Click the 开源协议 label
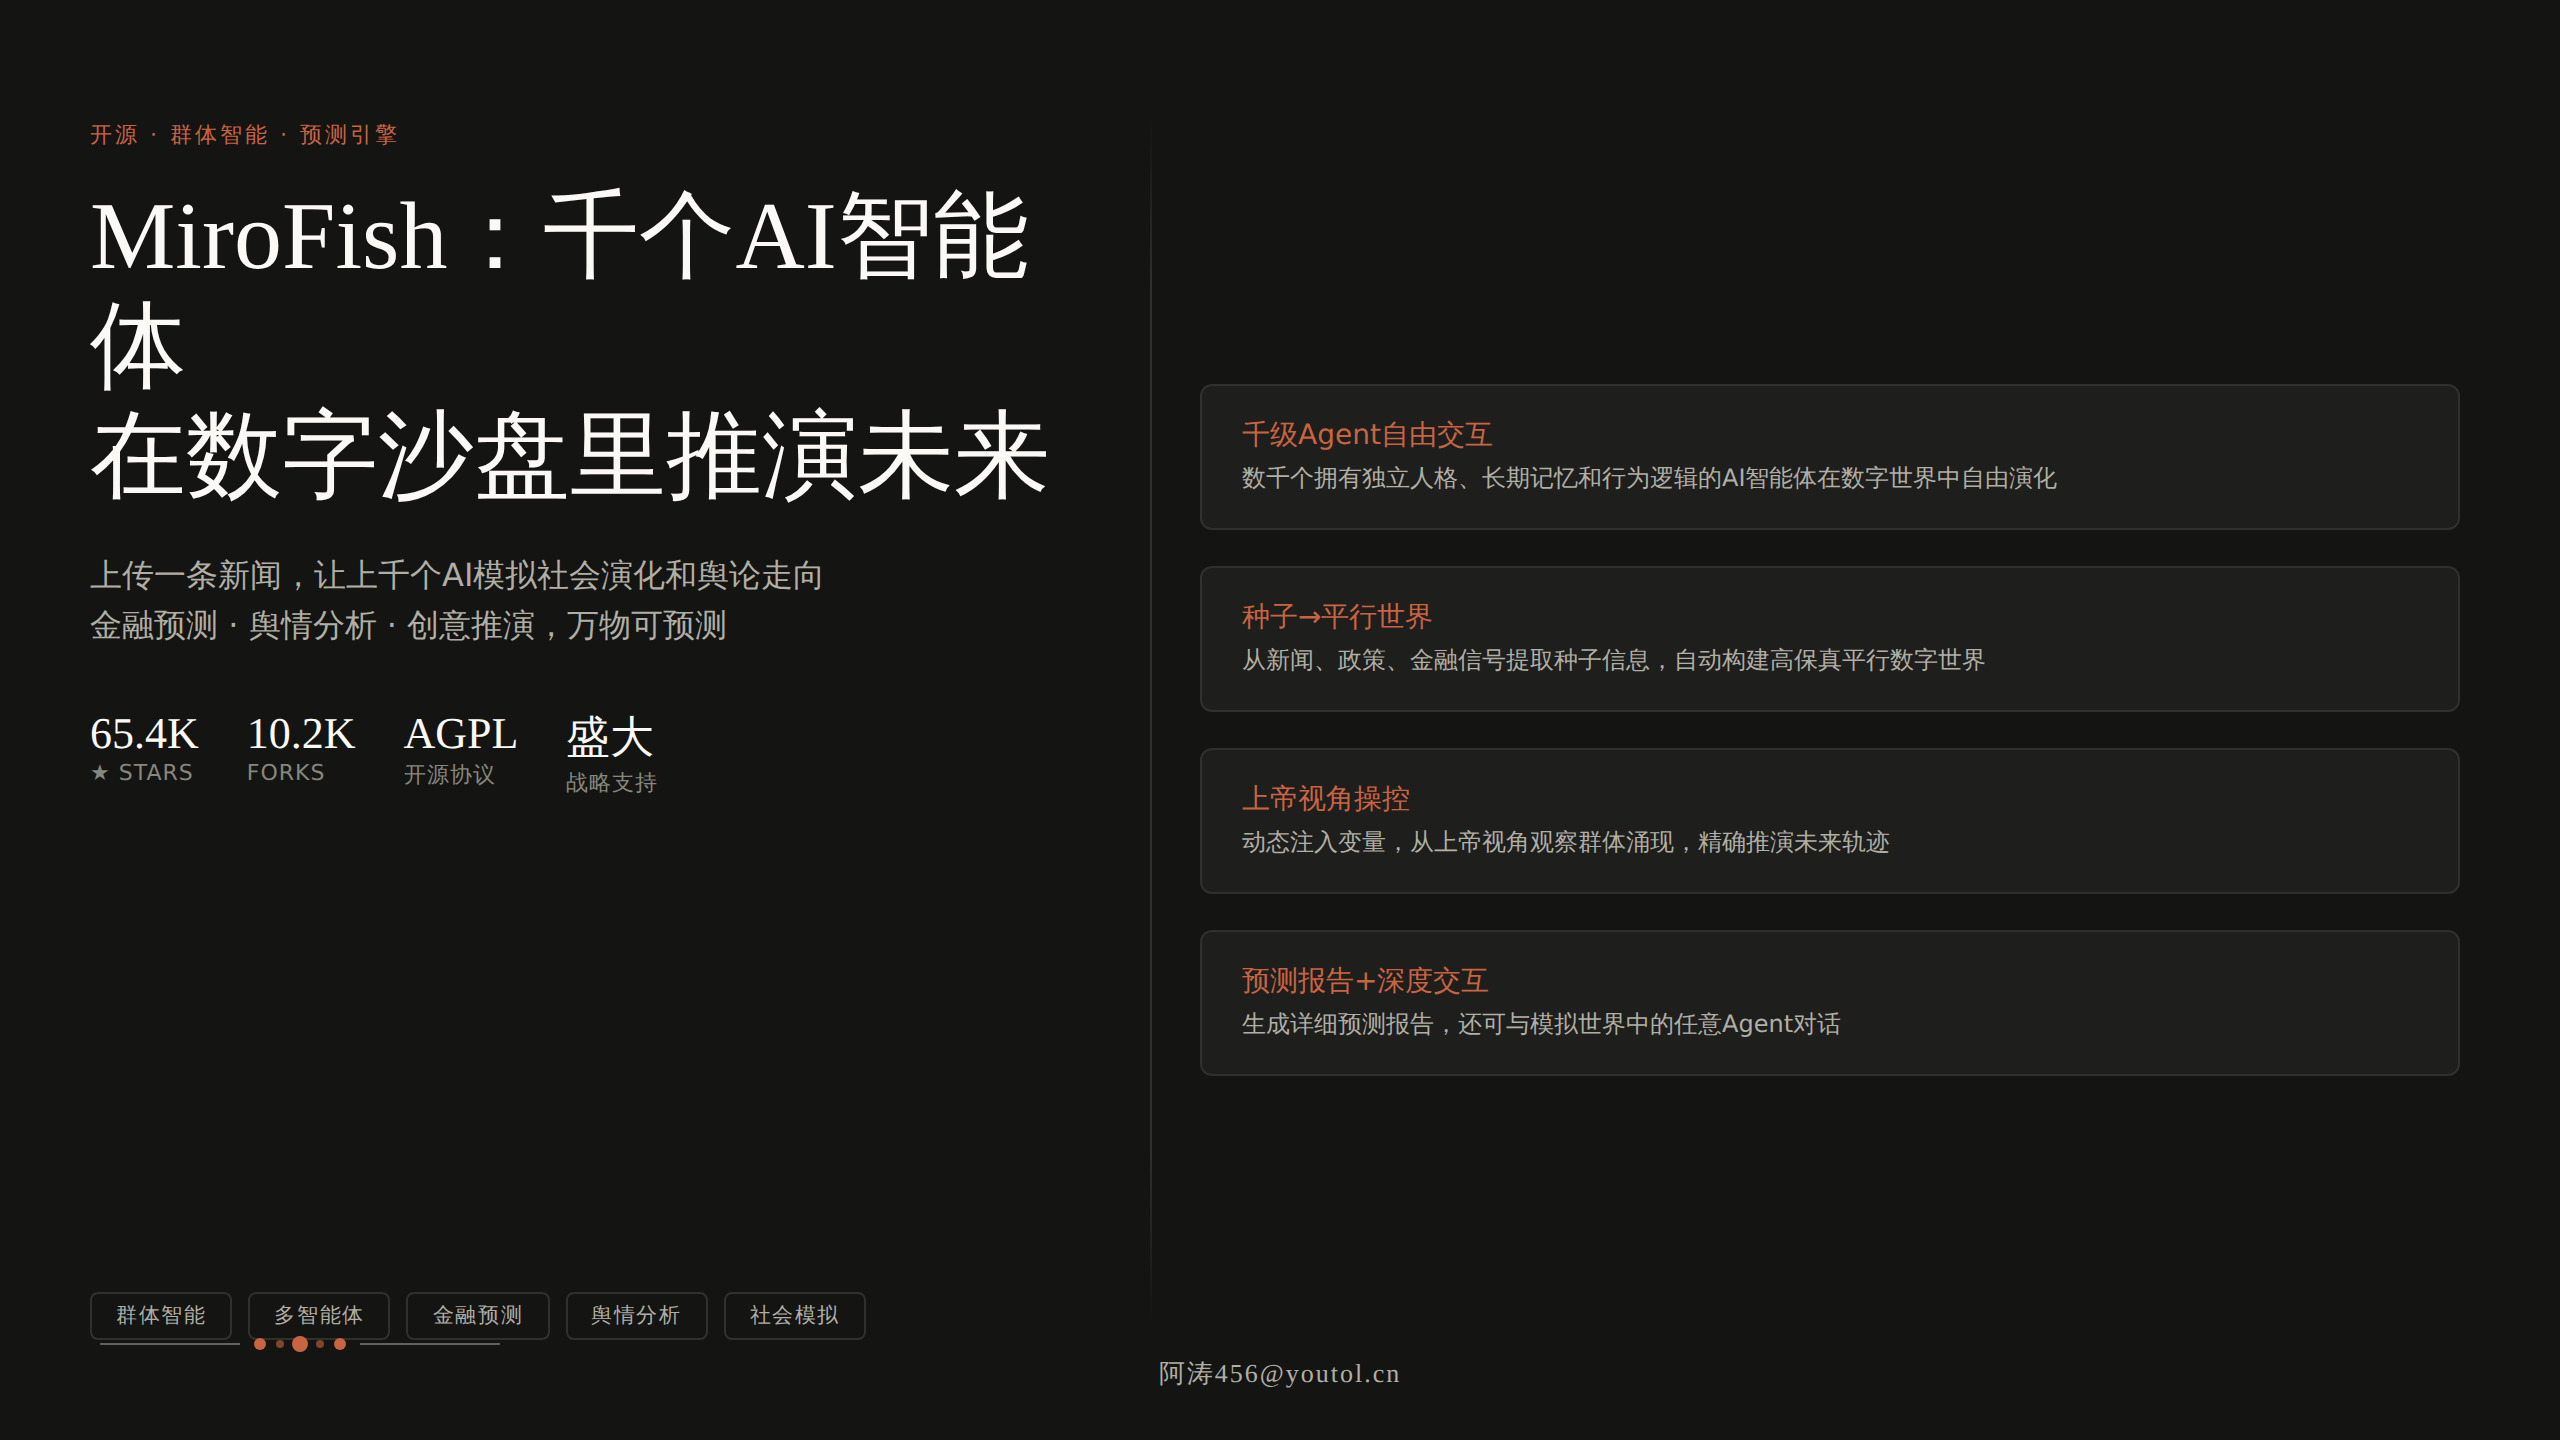Image resolution: width=2560 pixels, height=1440 pixels. (449, 775)
